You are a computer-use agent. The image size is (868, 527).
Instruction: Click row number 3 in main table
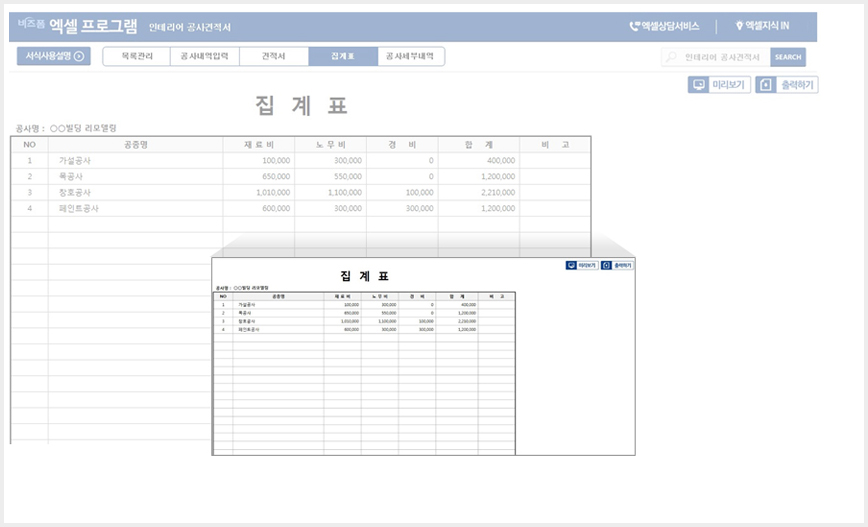[29, 193]
